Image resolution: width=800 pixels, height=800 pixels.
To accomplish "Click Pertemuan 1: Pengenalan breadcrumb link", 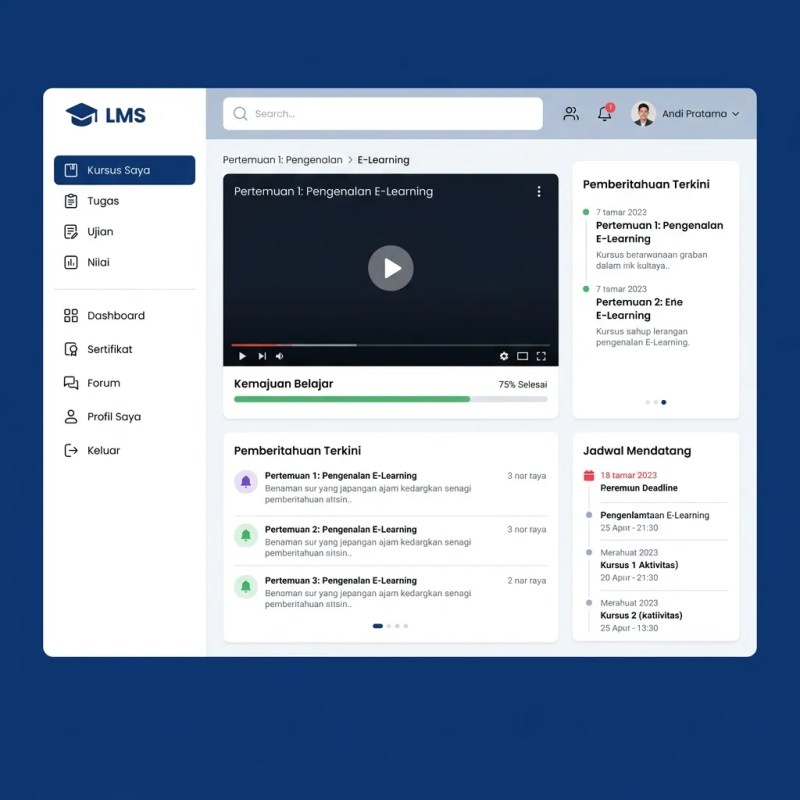I will tap(283, 160).
